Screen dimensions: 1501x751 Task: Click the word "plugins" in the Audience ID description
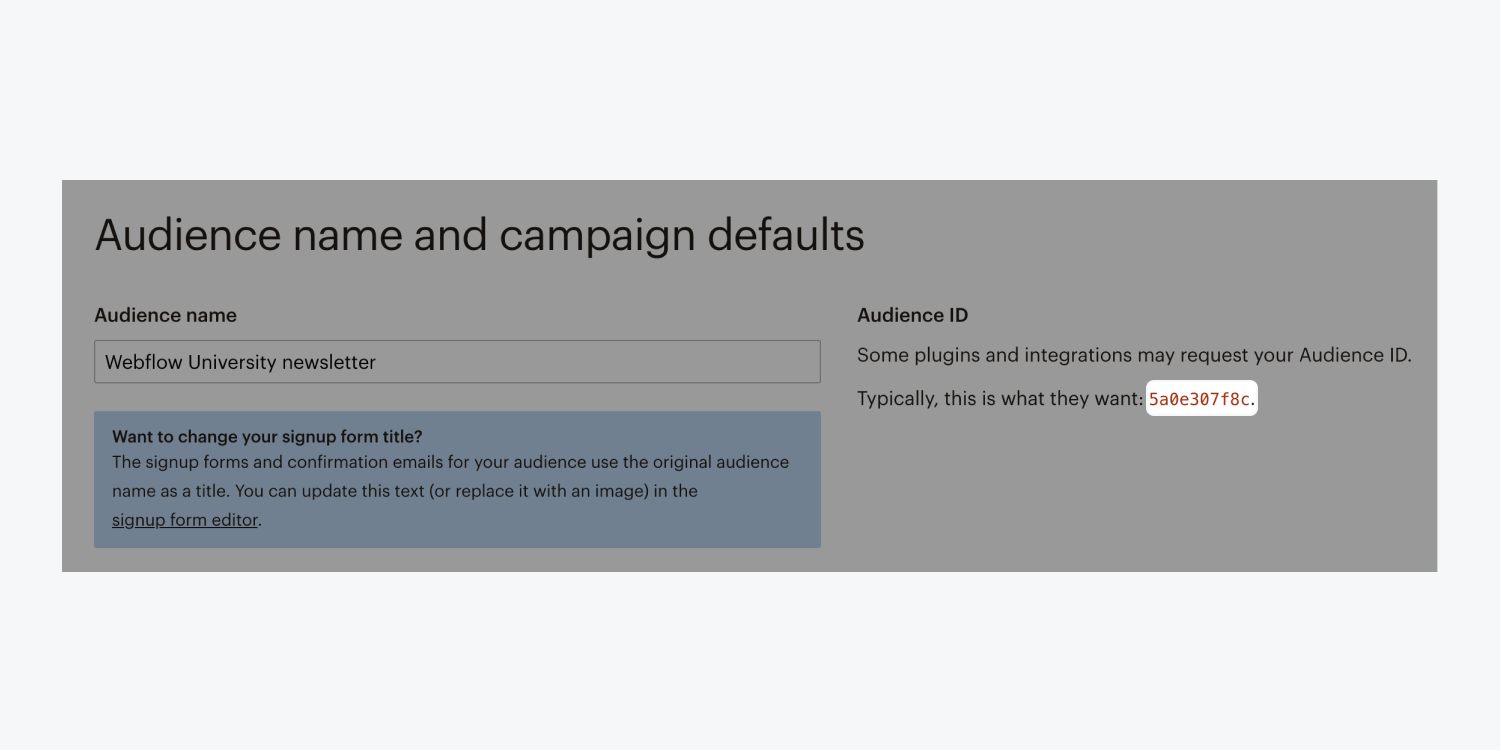(944, 355)
